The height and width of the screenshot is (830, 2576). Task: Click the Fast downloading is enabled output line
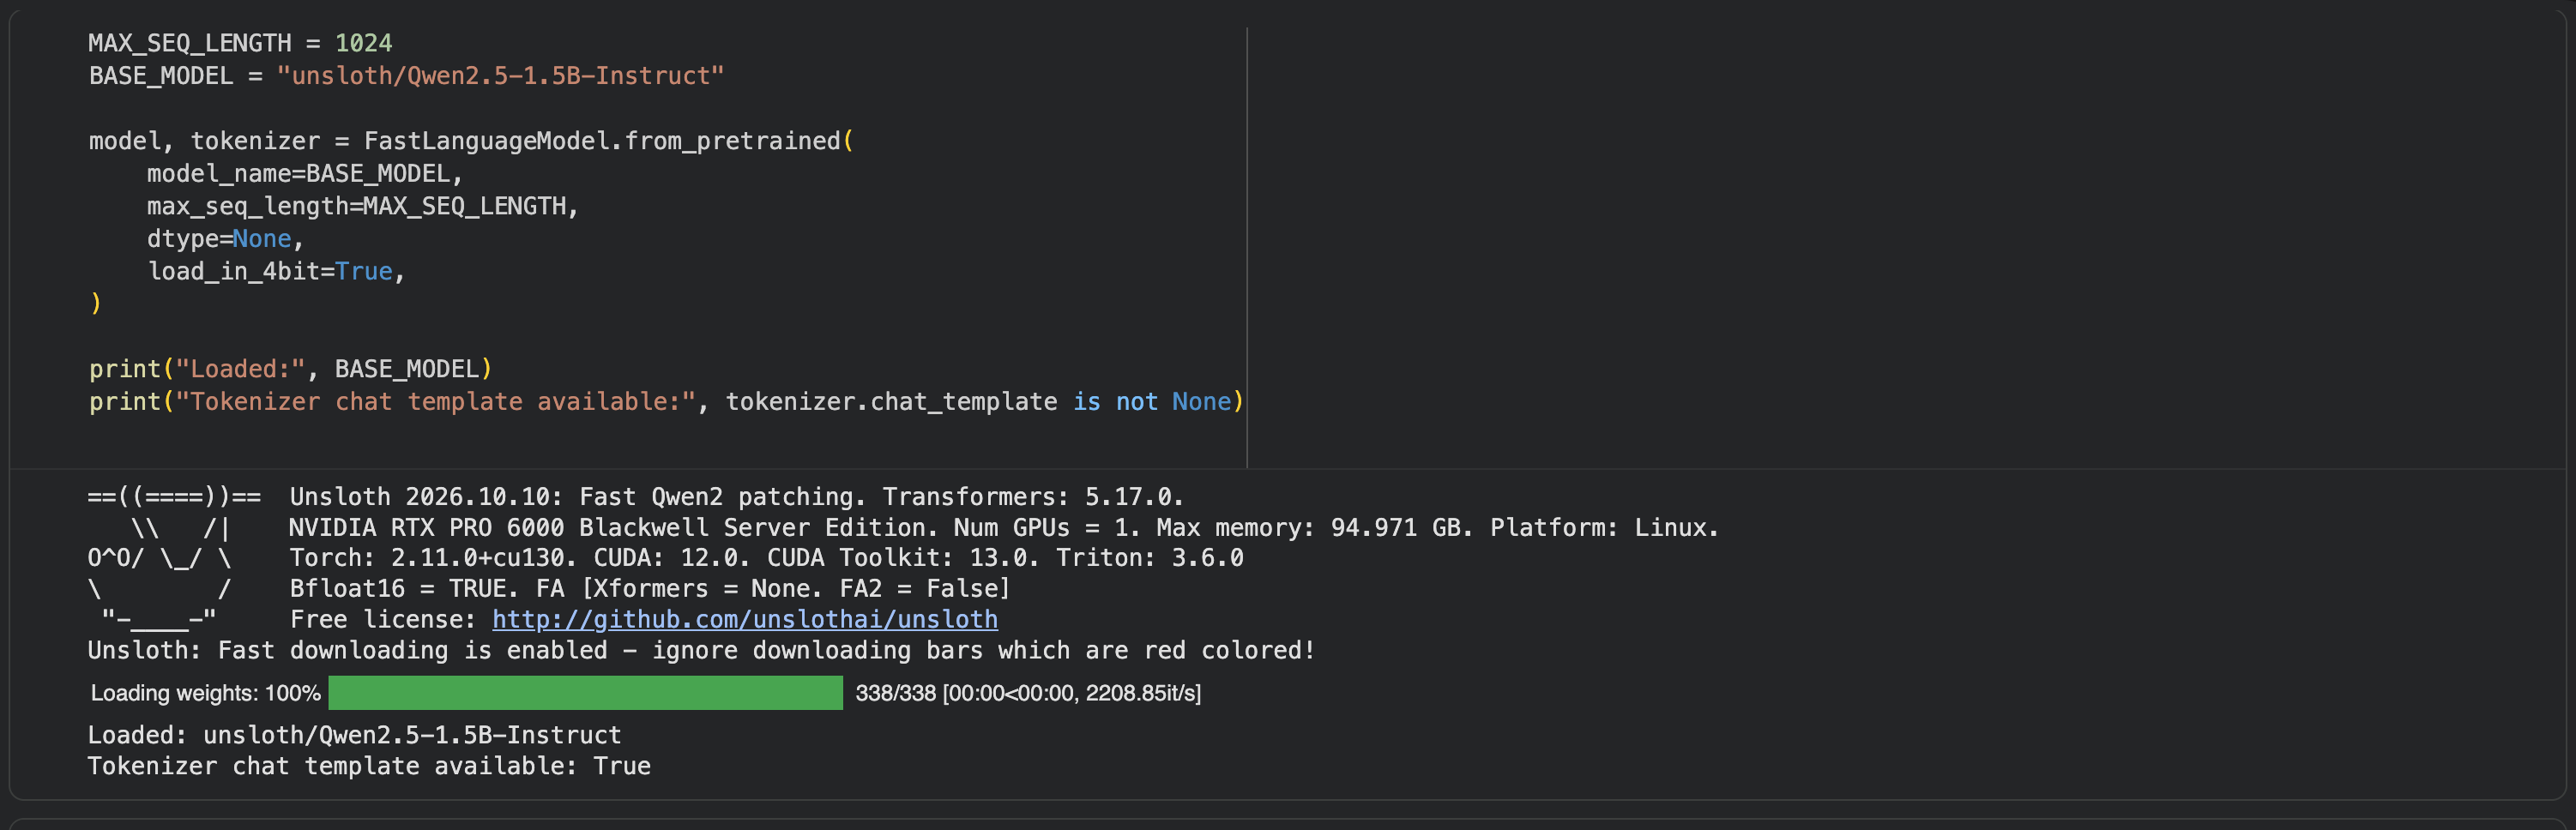pos(701,651)
